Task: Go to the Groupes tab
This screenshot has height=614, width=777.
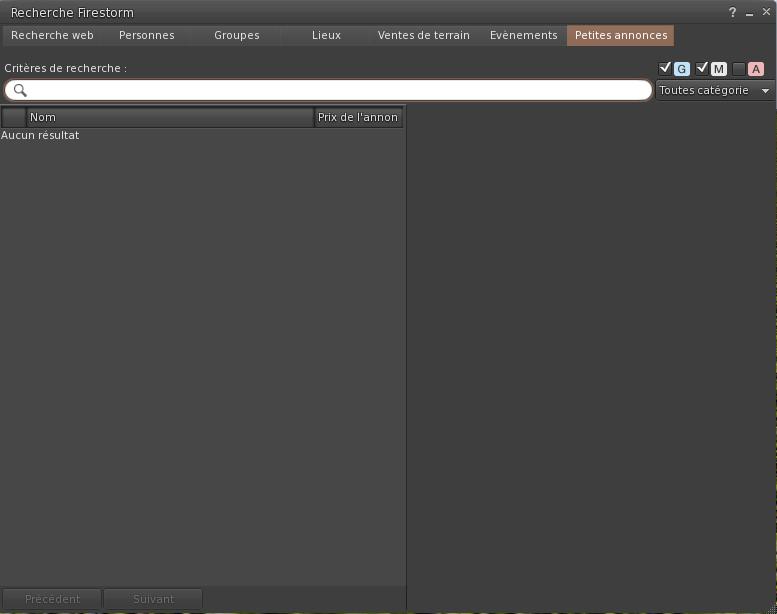Action: click(x=236, y=35)
